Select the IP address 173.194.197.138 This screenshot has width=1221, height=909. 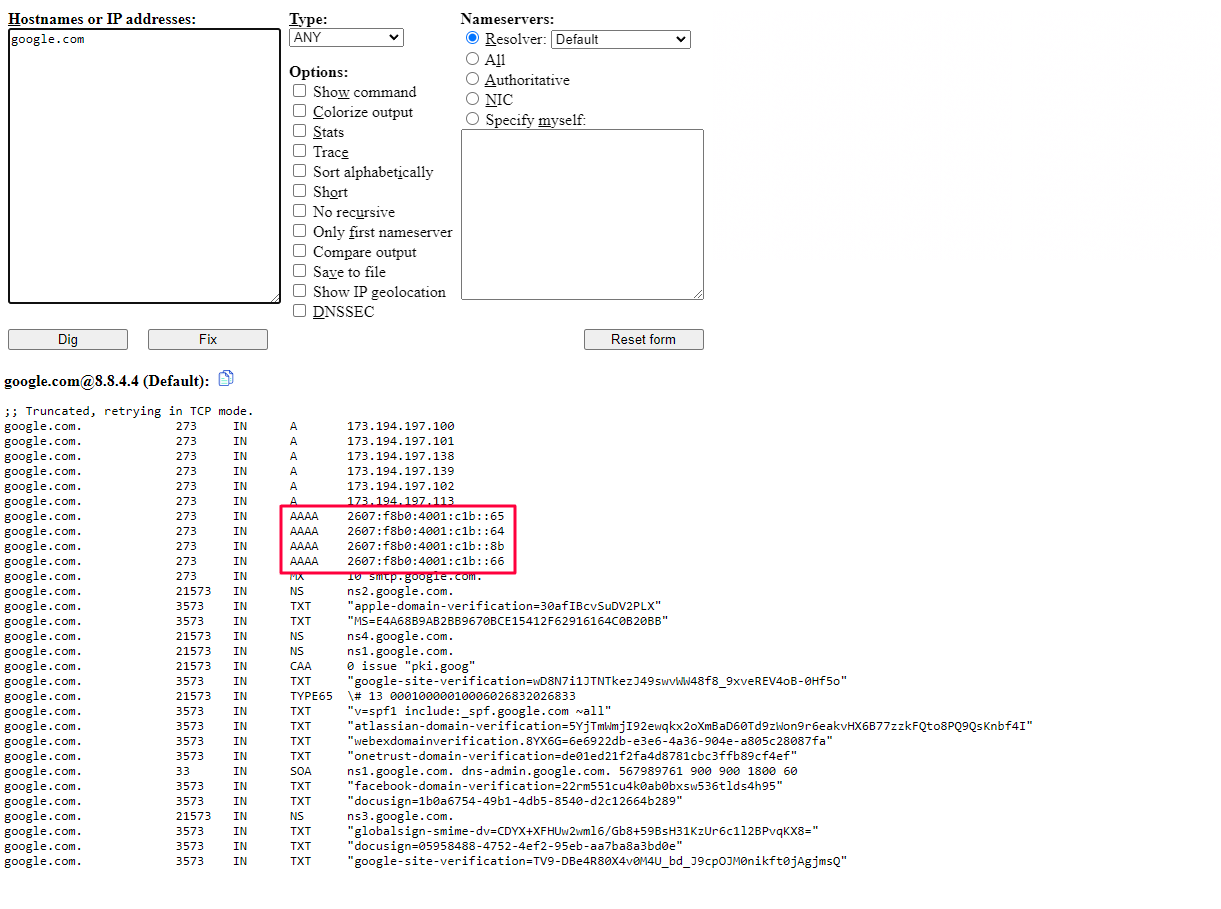401,456
